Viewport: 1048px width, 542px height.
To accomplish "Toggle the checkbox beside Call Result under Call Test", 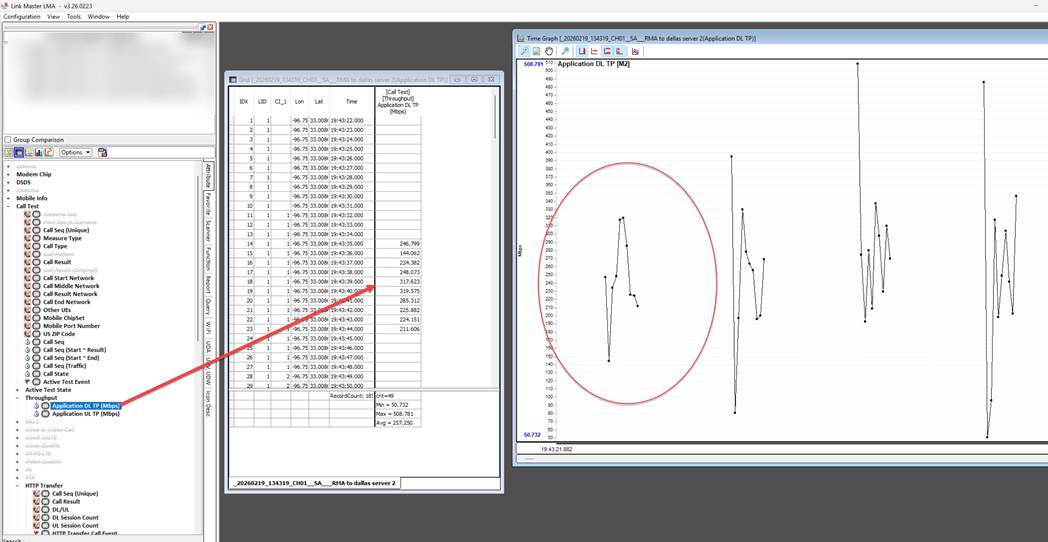I will (x=36, y=262).
